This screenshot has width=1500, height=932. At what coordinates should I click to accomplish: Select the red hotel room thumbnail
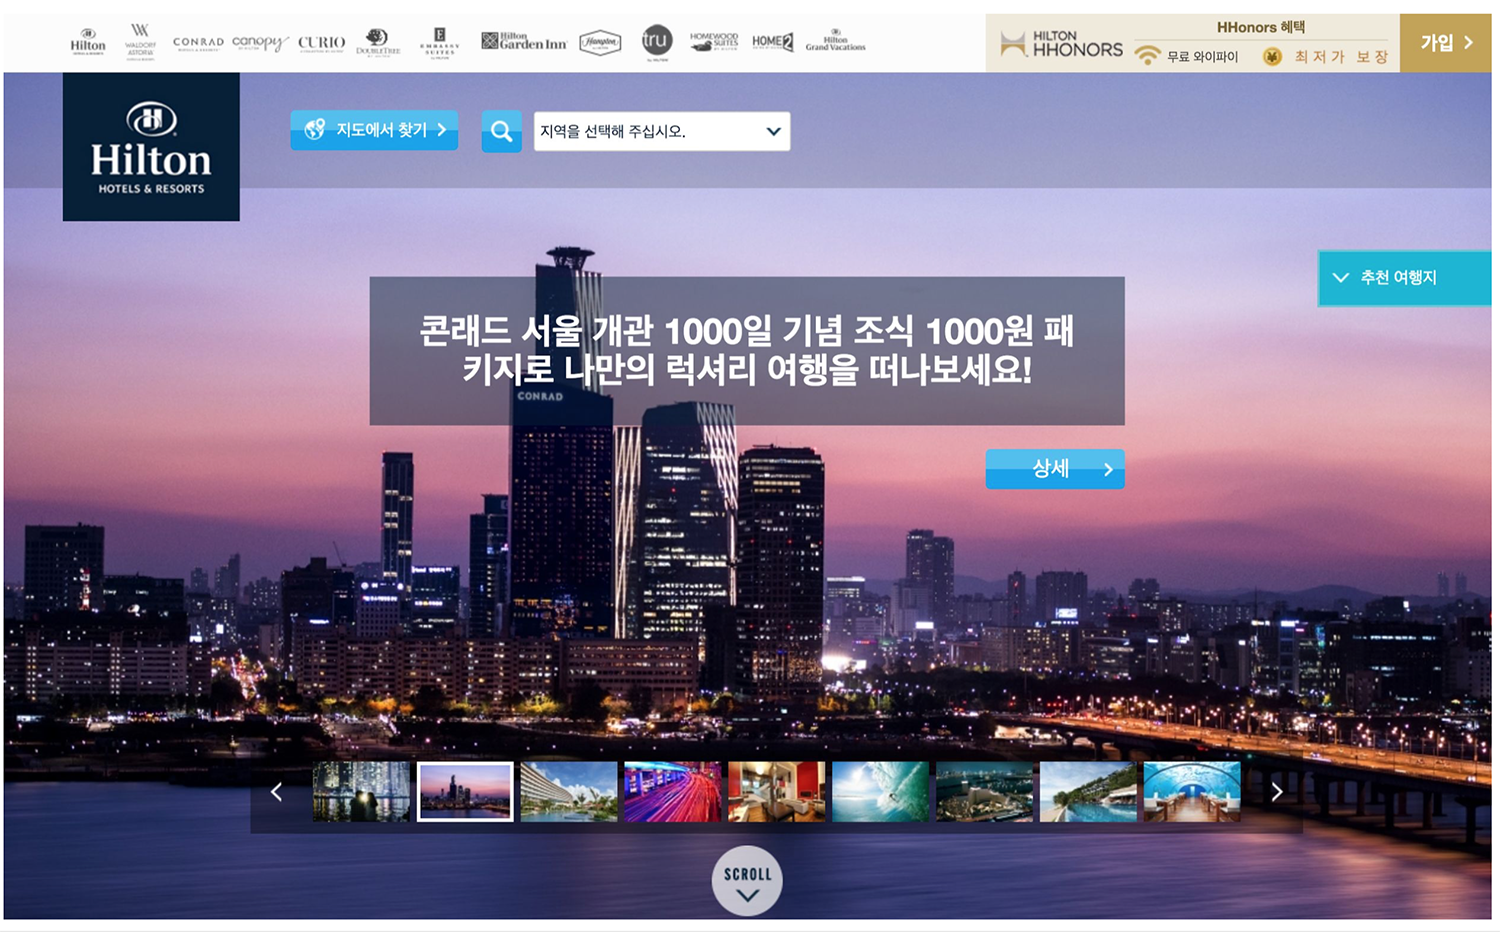(x=777, y=792)
